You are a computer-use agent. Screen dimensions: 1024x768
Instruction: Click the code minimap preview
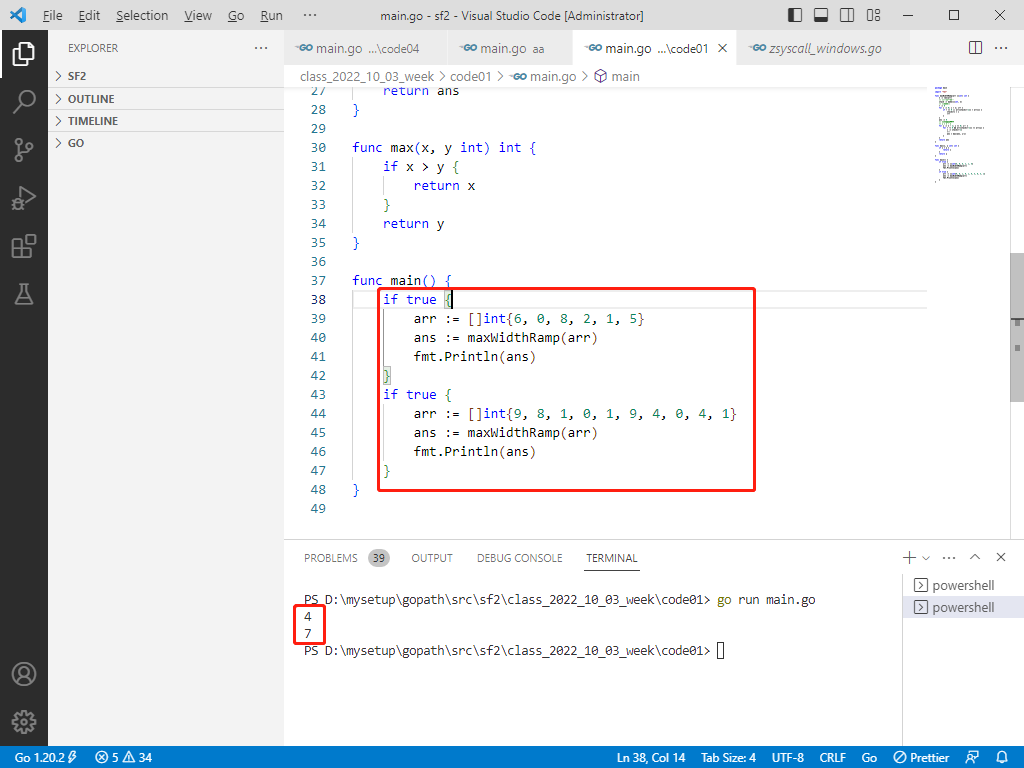960,134
